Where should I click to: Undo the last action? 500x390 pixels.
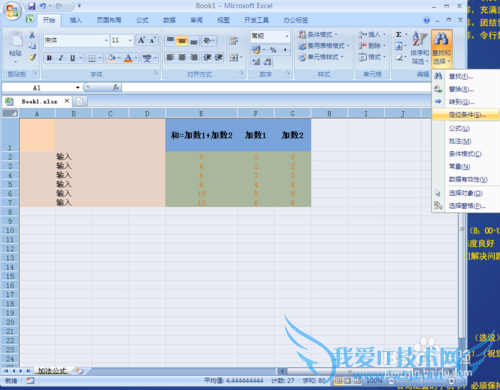click(43, 6)
